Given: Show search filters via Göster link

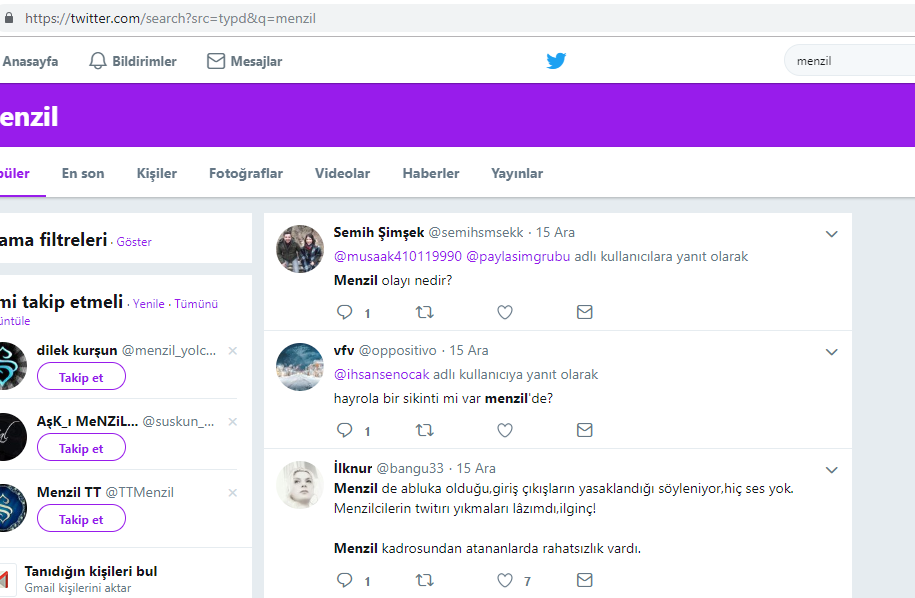Looking at the screenshot, I should (x=134, y=242).
